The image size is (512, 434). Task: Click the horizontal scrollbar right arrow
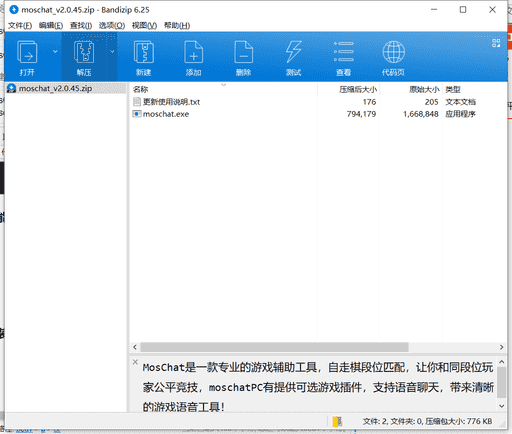click(x=502, y=347)
